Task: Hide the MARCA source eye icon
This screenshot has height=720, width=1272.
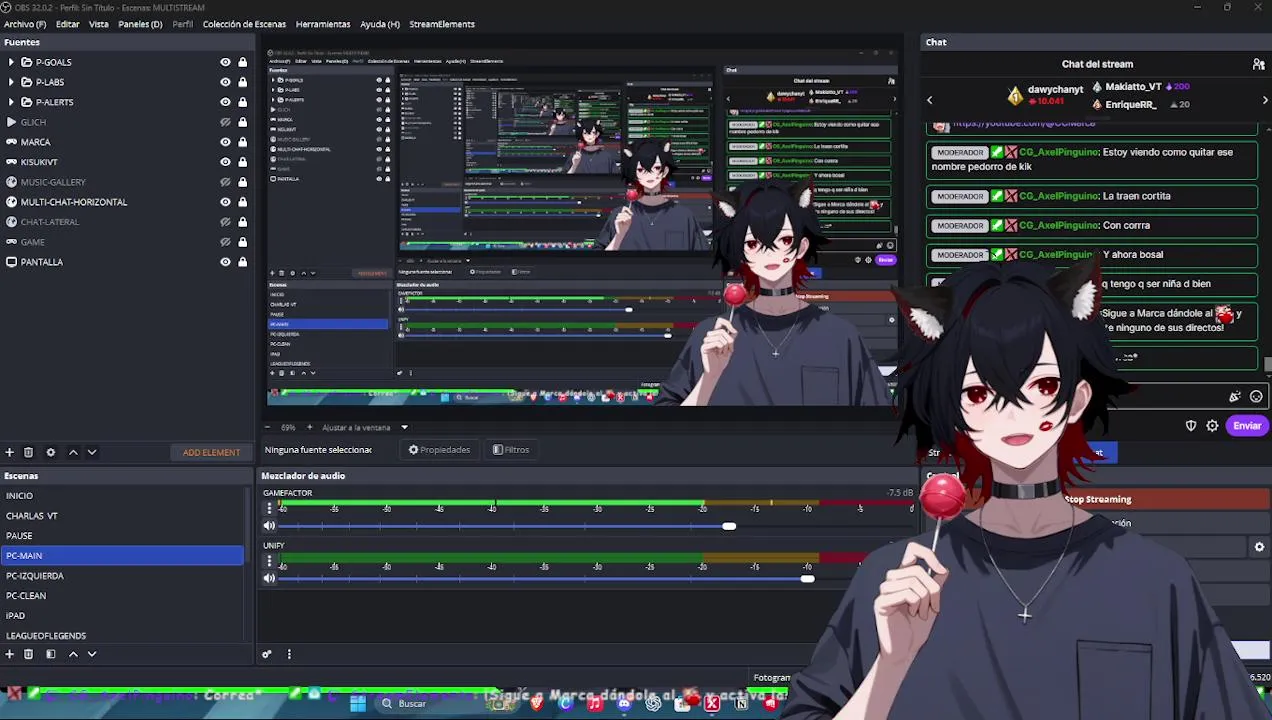Action: [x=225, y=142]
